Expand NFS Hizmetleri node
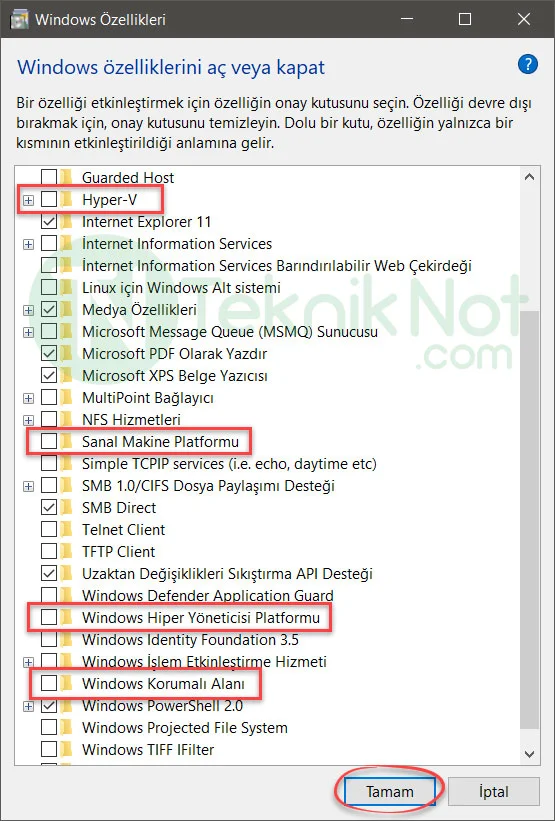The width and height of the screenshot is (555, 821). pos(28,420)
